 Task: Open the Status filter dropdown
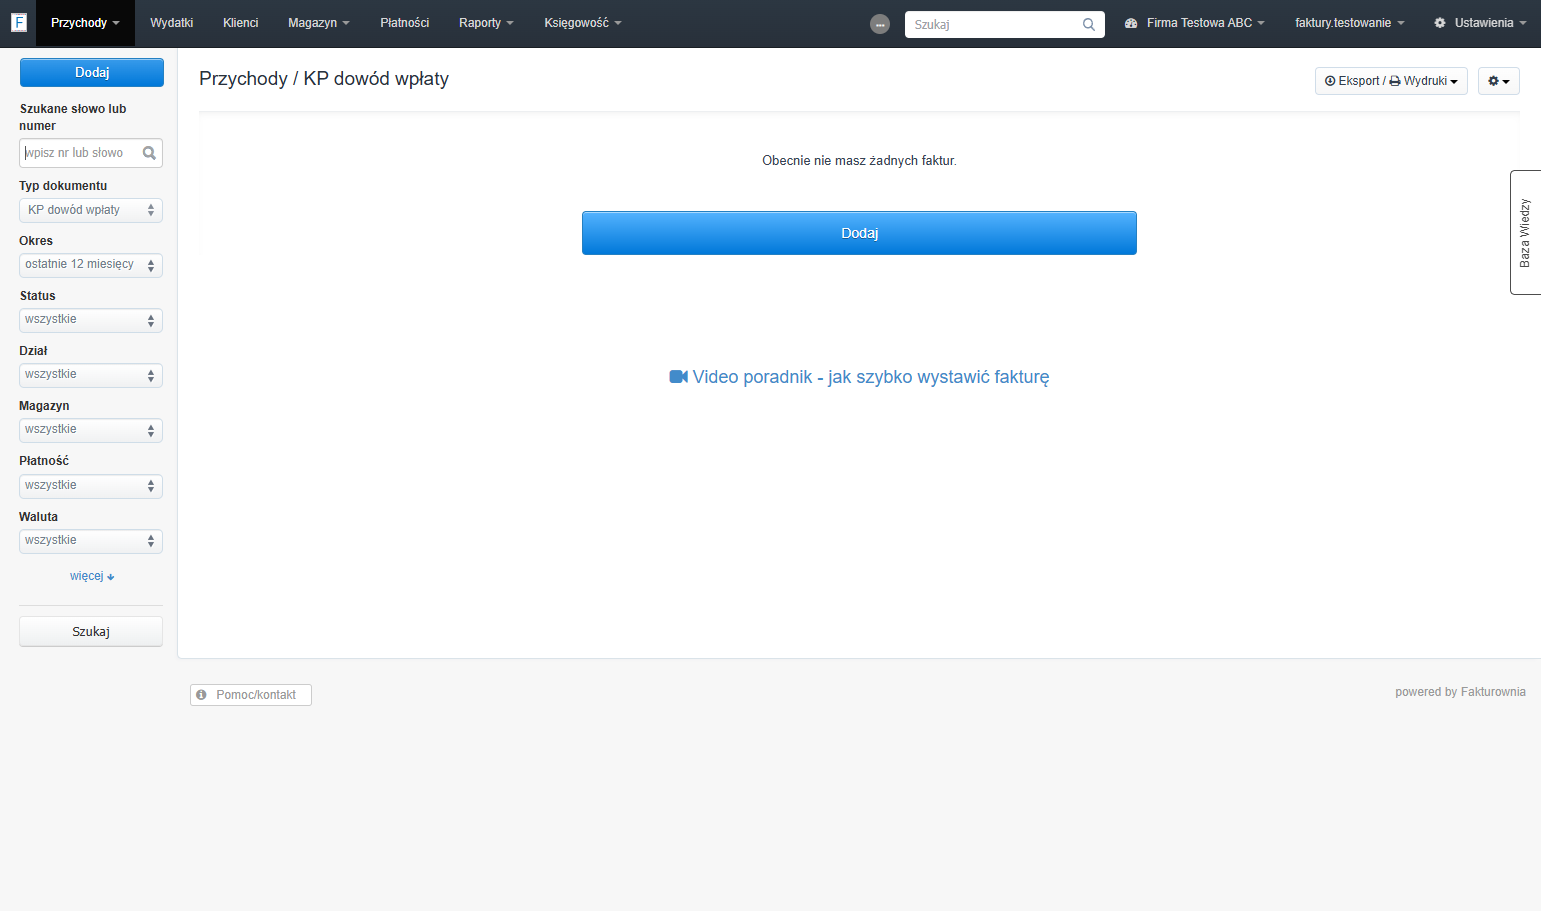(91, 320)
